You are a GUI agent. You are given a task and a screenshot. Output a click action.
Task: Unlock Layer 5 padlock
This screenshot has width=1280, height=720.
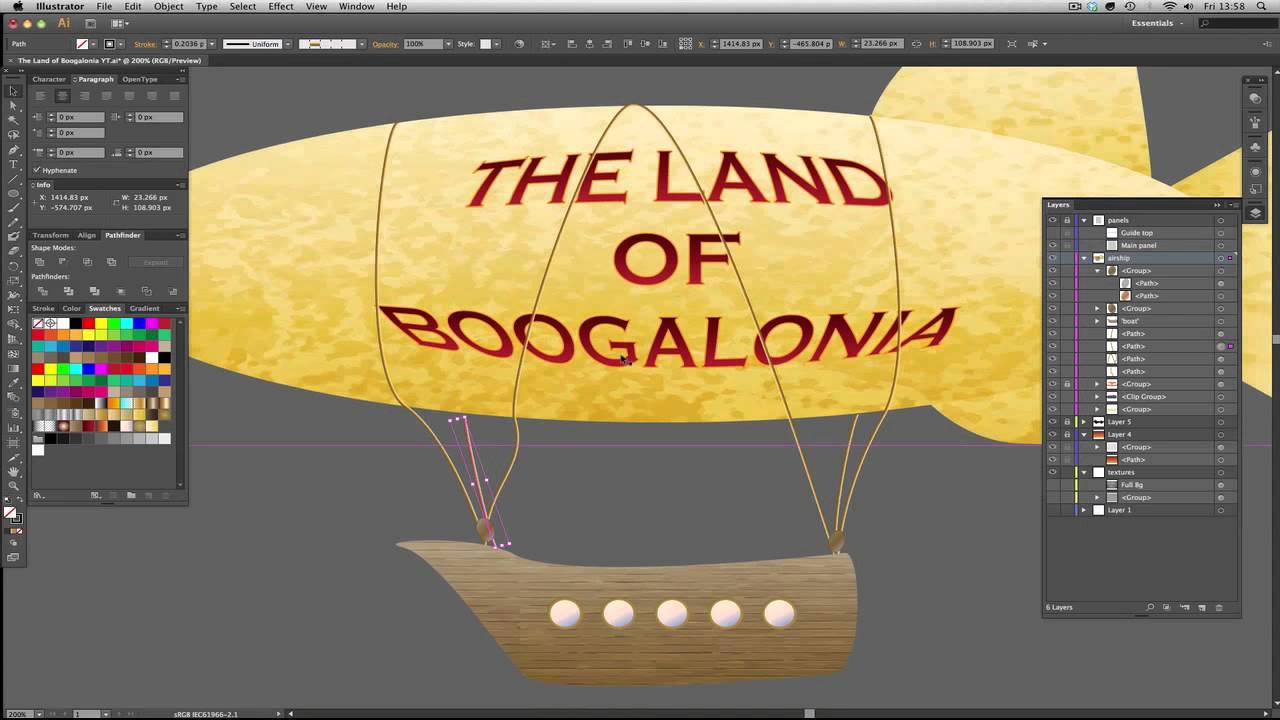(x=1067, y=422)
